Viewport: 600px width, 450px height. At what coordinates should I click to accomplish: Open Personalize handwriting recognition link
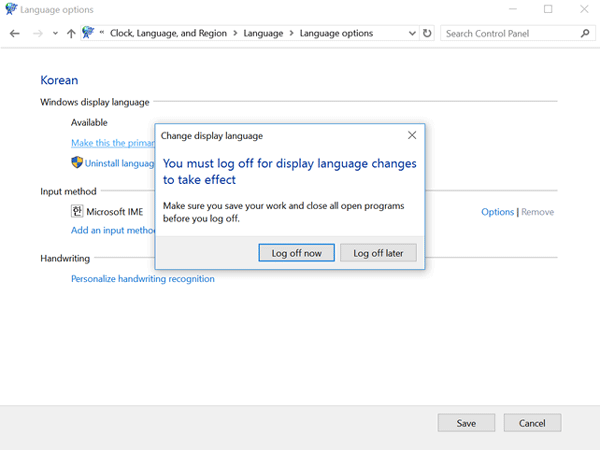click(142, 279)
